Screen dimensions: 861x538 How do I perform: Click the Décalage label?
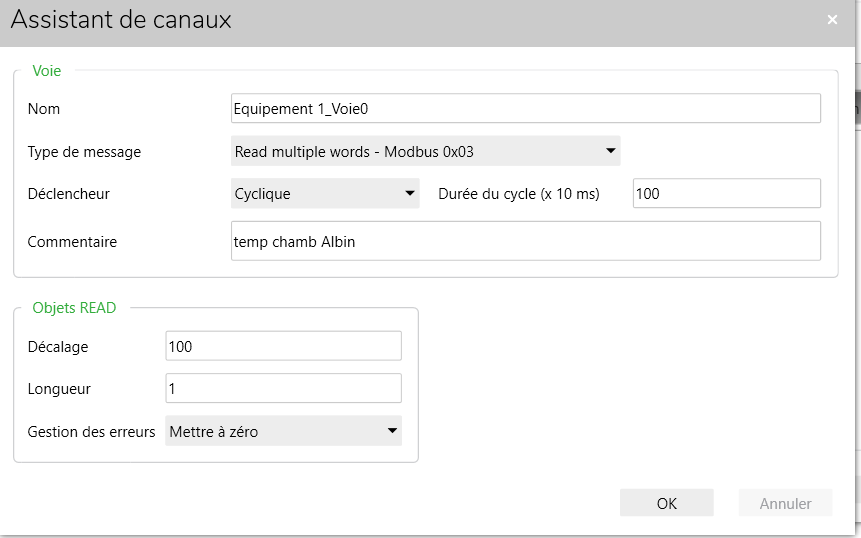click(58, 347)
